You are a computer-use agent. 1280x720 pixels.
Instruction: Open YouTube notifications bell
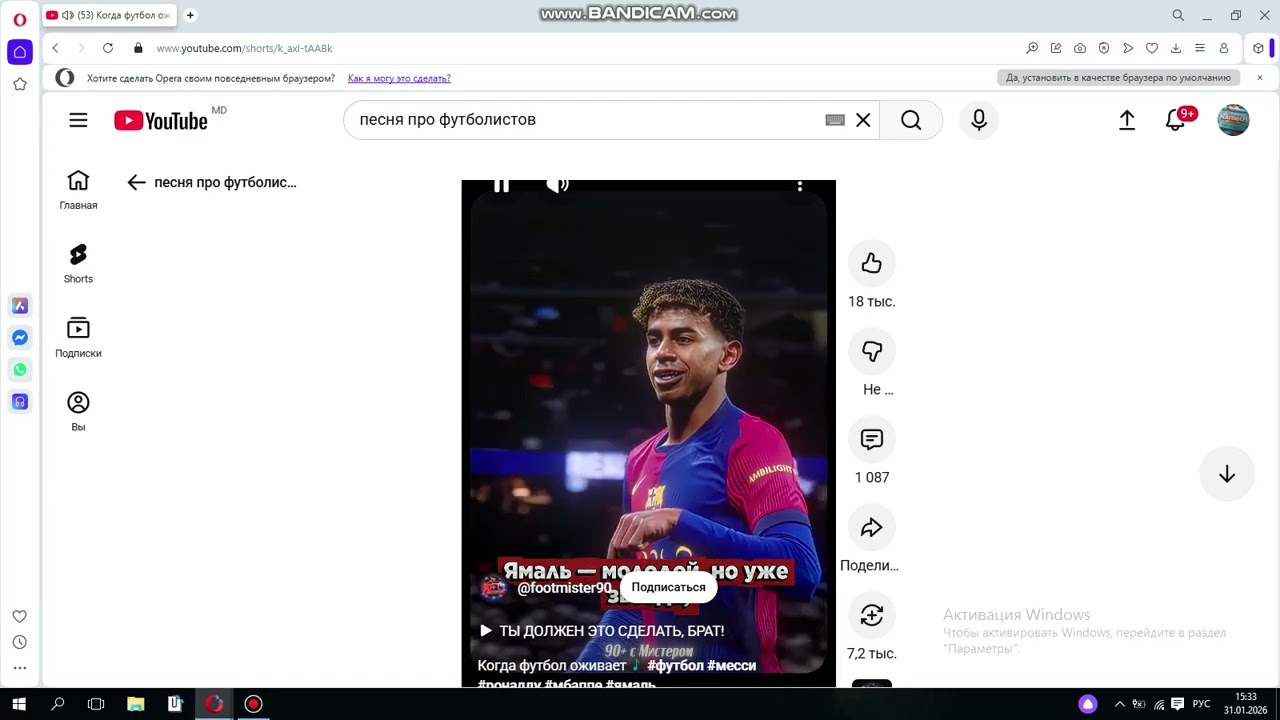[1176, 120]
